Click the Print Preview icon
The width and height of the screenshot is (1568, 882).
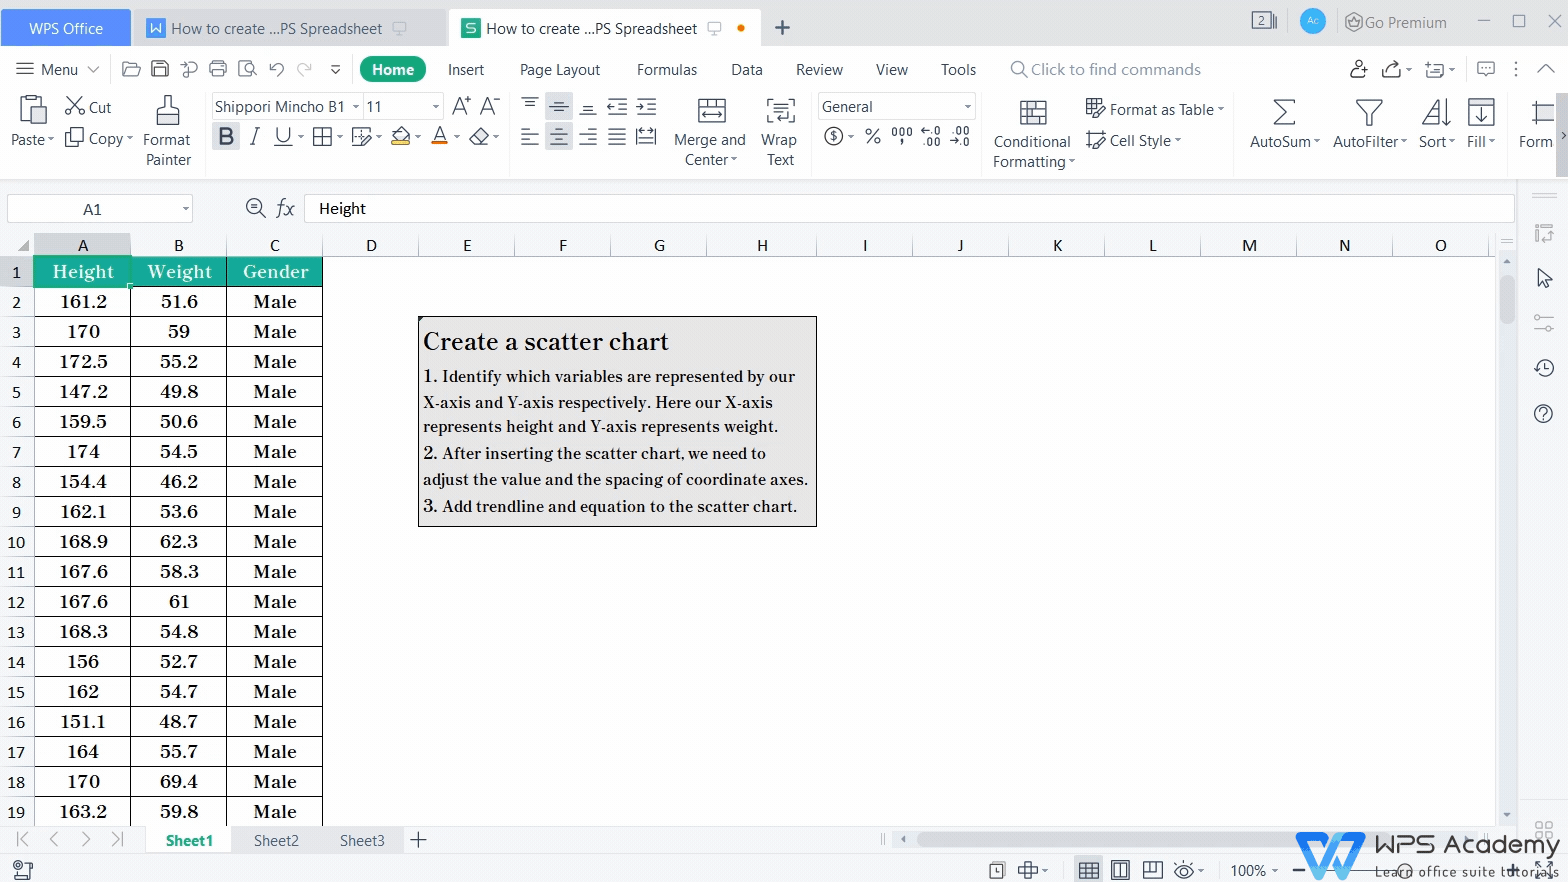click(247, 69)
